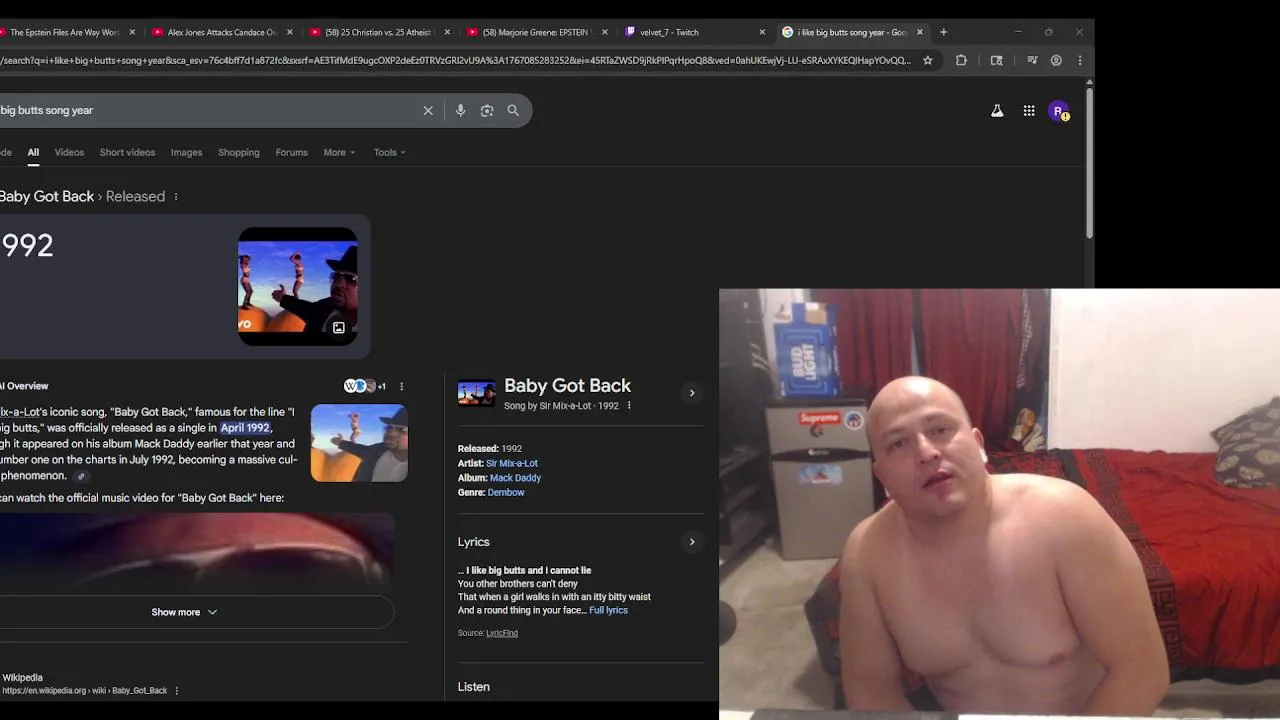The height and width of the screenshot is (720, 1280).
Task: Expand Show more in AI Overview
Action: (x=184, y=612)
